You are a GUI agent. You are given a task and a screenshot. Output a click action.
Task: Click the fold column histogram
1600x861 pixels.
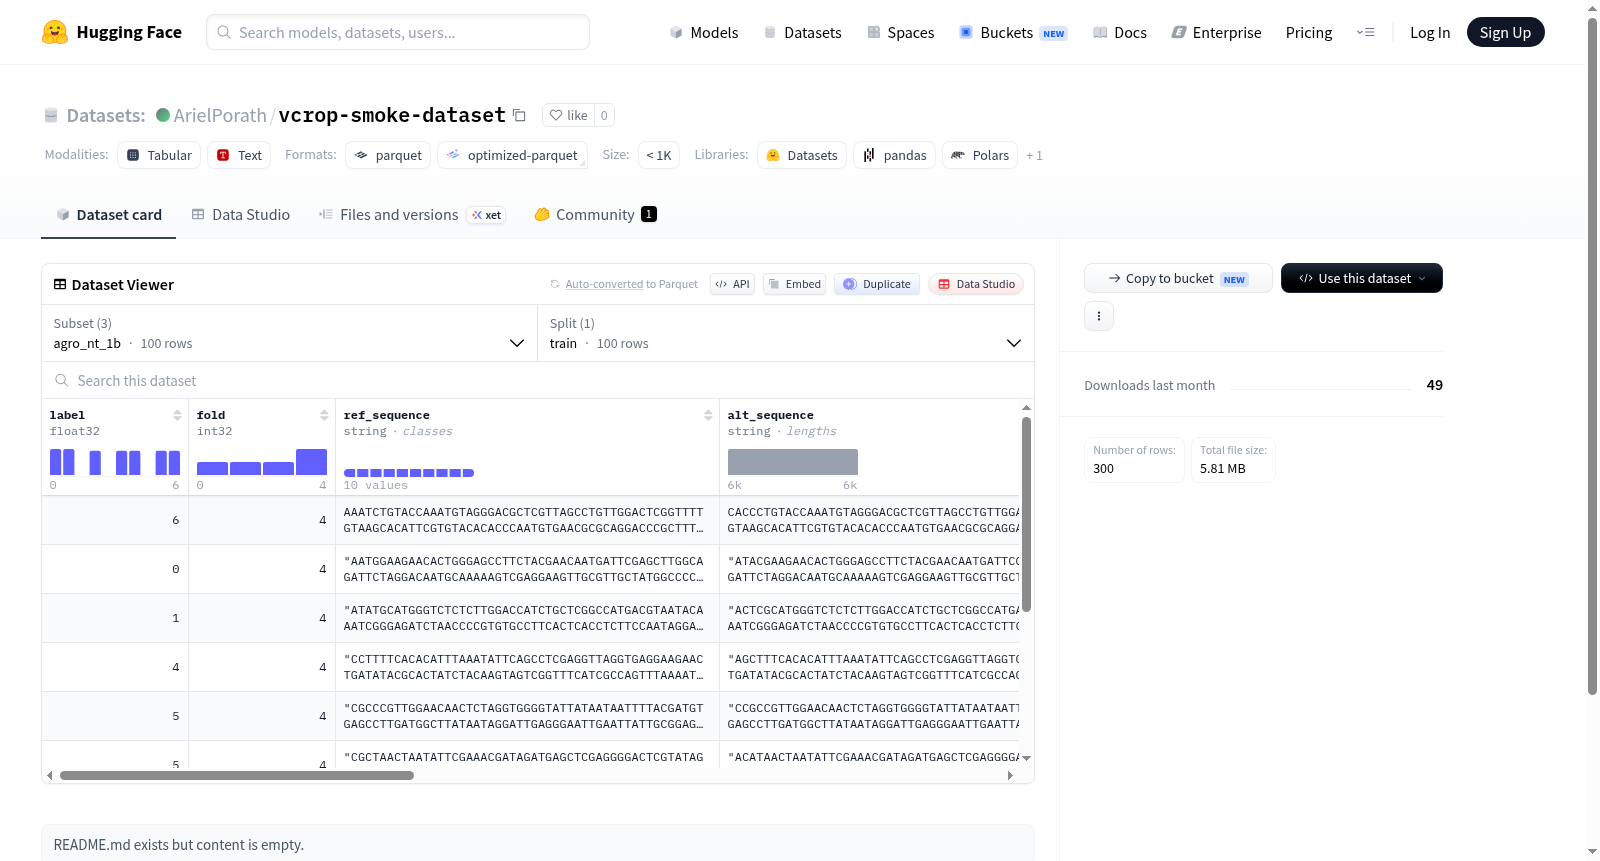262,462
